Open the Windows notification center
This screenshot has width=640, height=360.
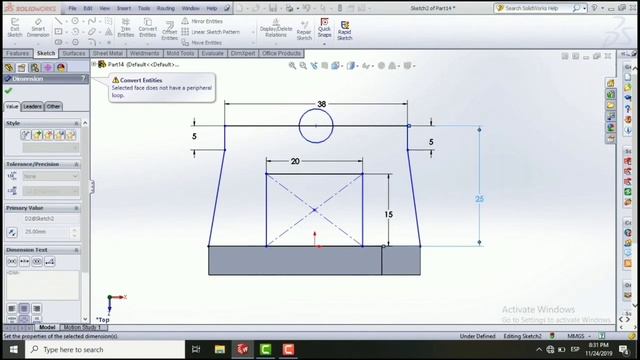pyautogui.click(x=624, y=349)
